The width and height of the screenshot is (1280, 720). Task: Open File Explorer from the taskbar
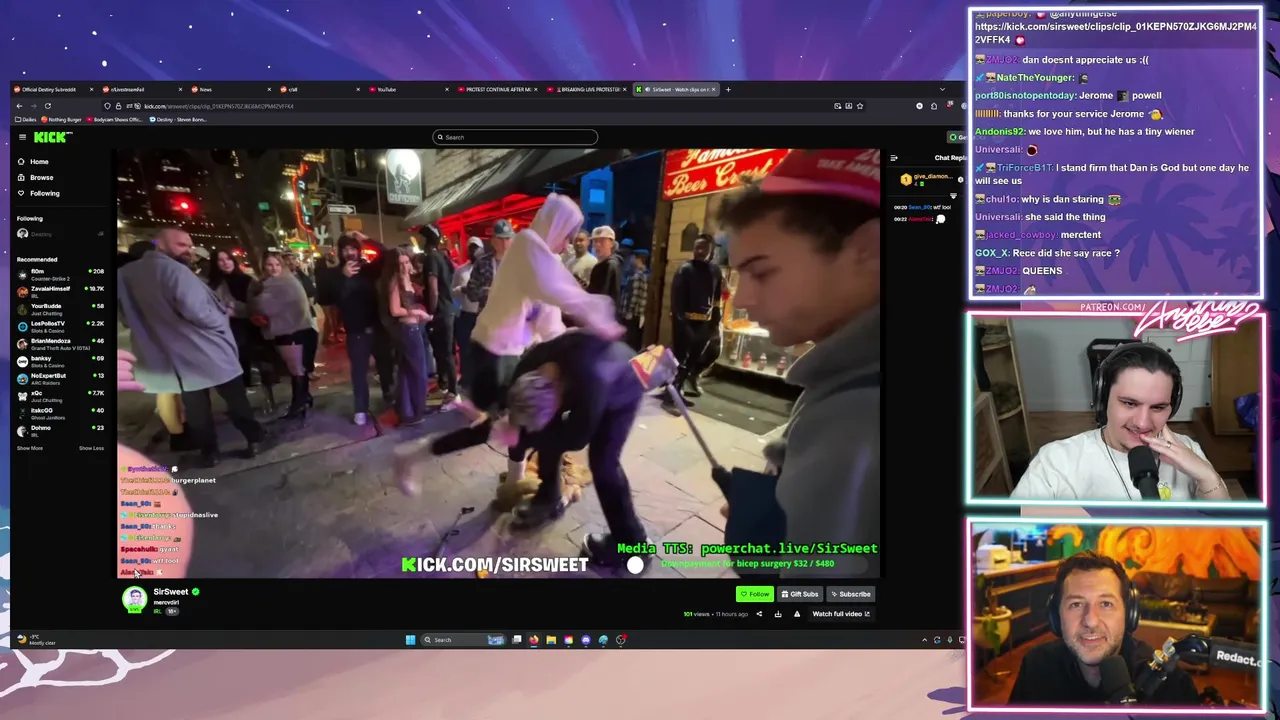(x=551, y=640)
